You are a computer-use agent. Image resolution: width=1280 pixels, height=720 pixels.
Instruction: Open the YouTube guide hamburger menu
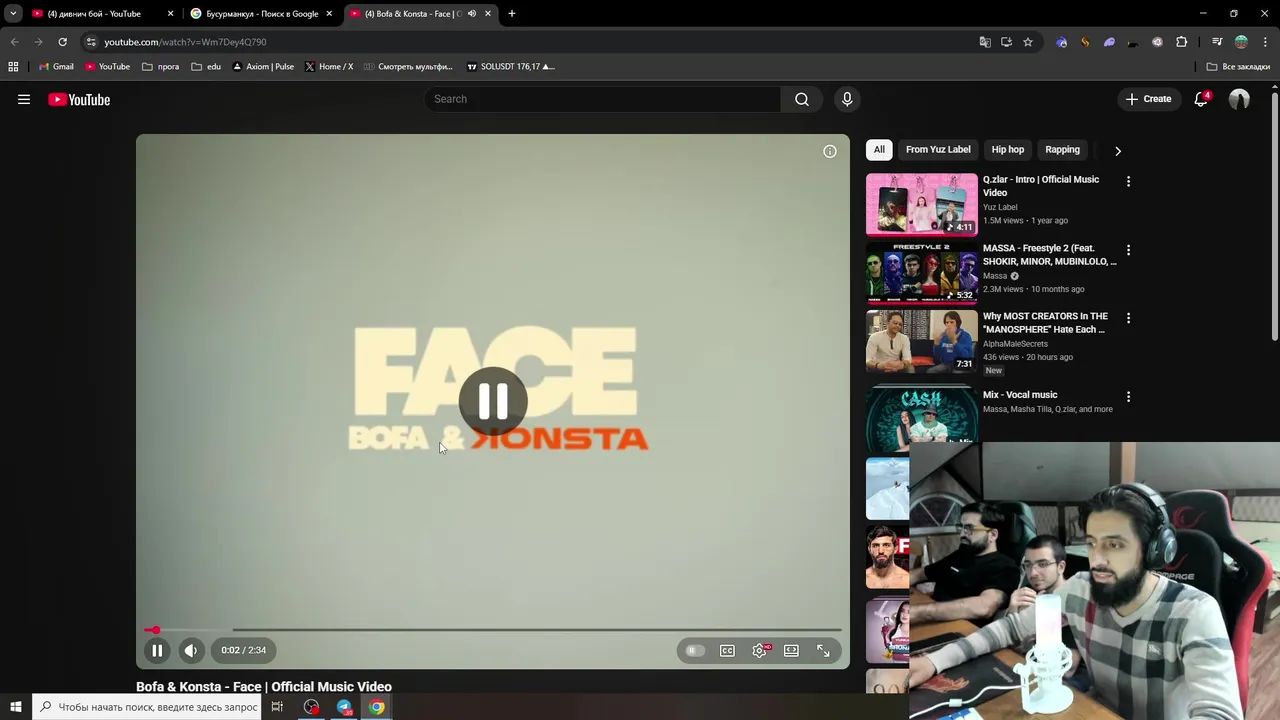24,99
